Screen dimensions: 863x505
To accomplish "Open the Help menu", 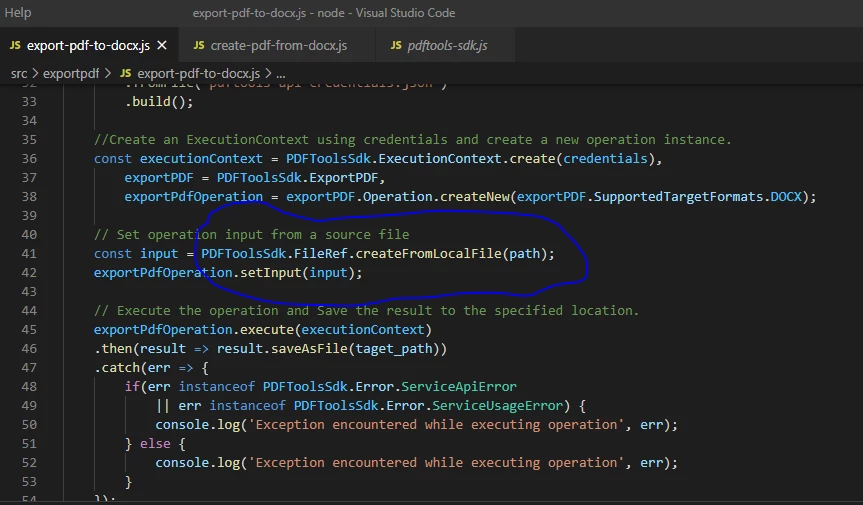I will [18, 13].
